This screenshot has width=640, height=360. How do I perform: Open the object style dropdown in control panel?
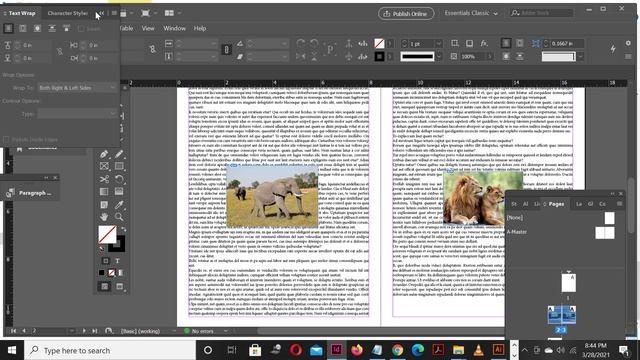[580, 56]
